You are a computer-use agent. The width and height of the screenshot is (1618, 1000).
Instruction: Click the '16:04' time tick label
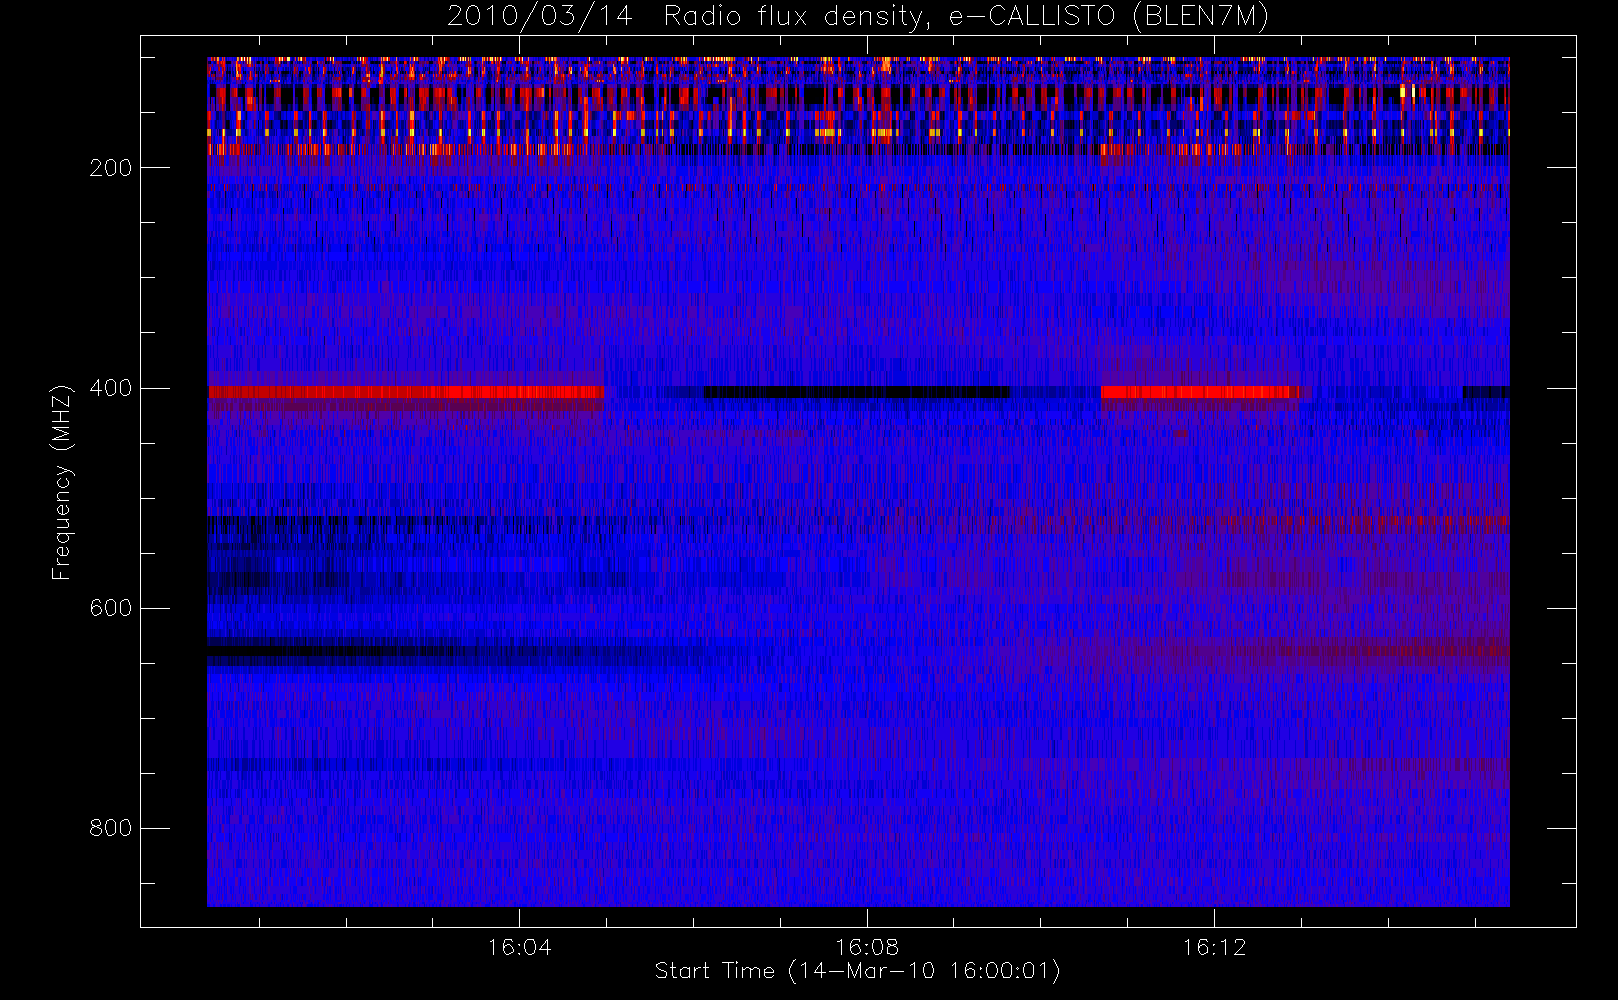click(x=519, y=947)
